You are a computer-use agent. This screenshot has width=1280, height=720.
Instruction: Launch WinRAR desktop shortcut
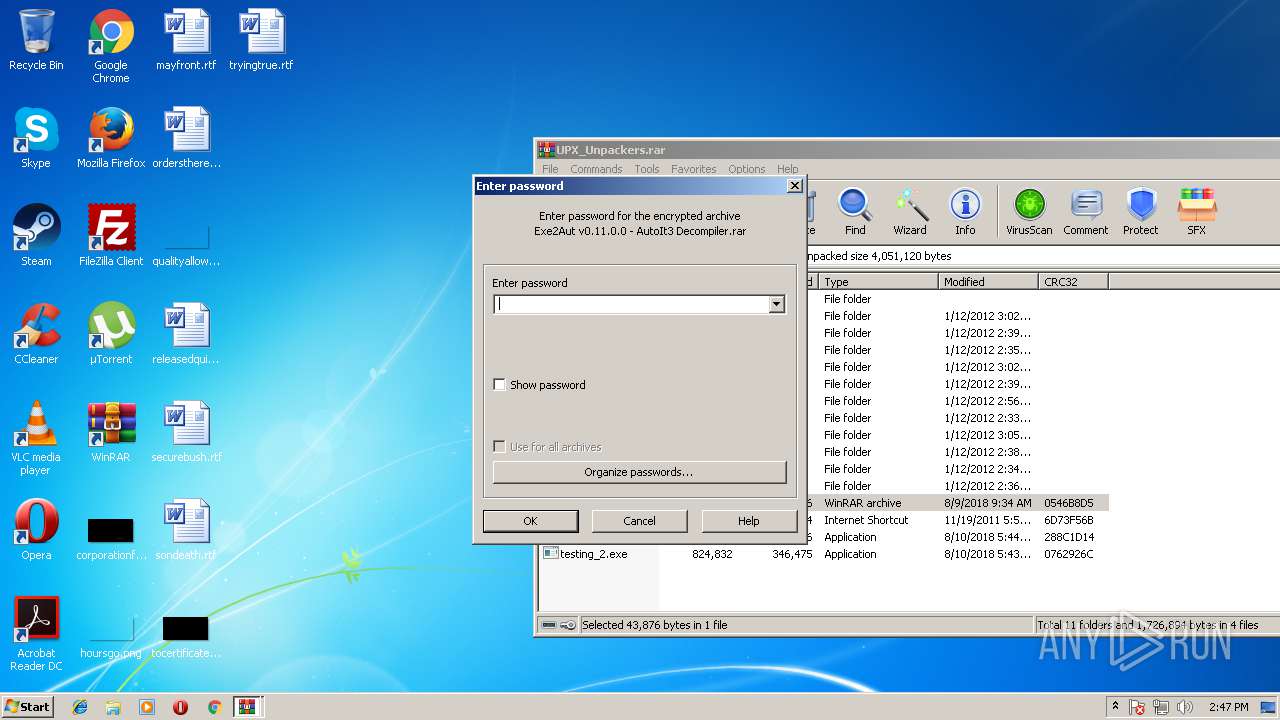click(111, 432)
